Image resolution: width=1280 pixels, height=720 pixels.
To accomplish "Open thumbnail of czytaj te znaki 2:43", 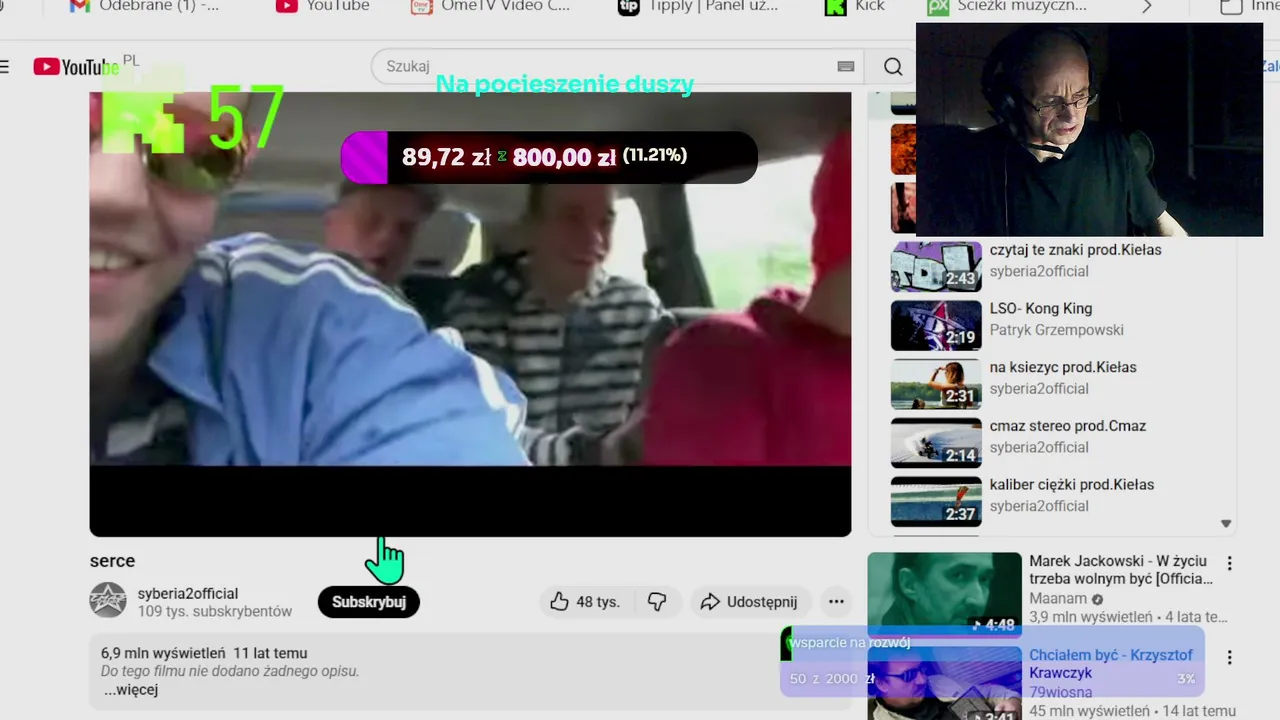I will pos(936,267).
